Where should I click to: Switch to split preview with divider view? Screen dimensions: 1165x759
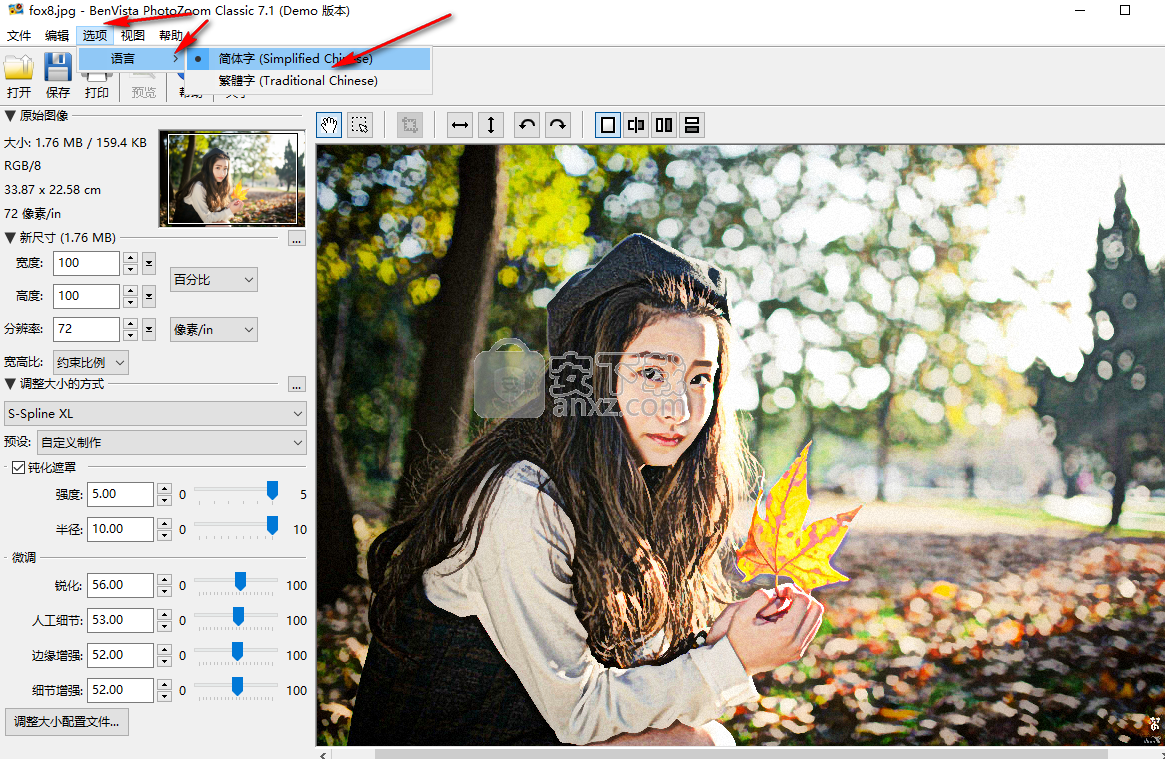(635, 125)
